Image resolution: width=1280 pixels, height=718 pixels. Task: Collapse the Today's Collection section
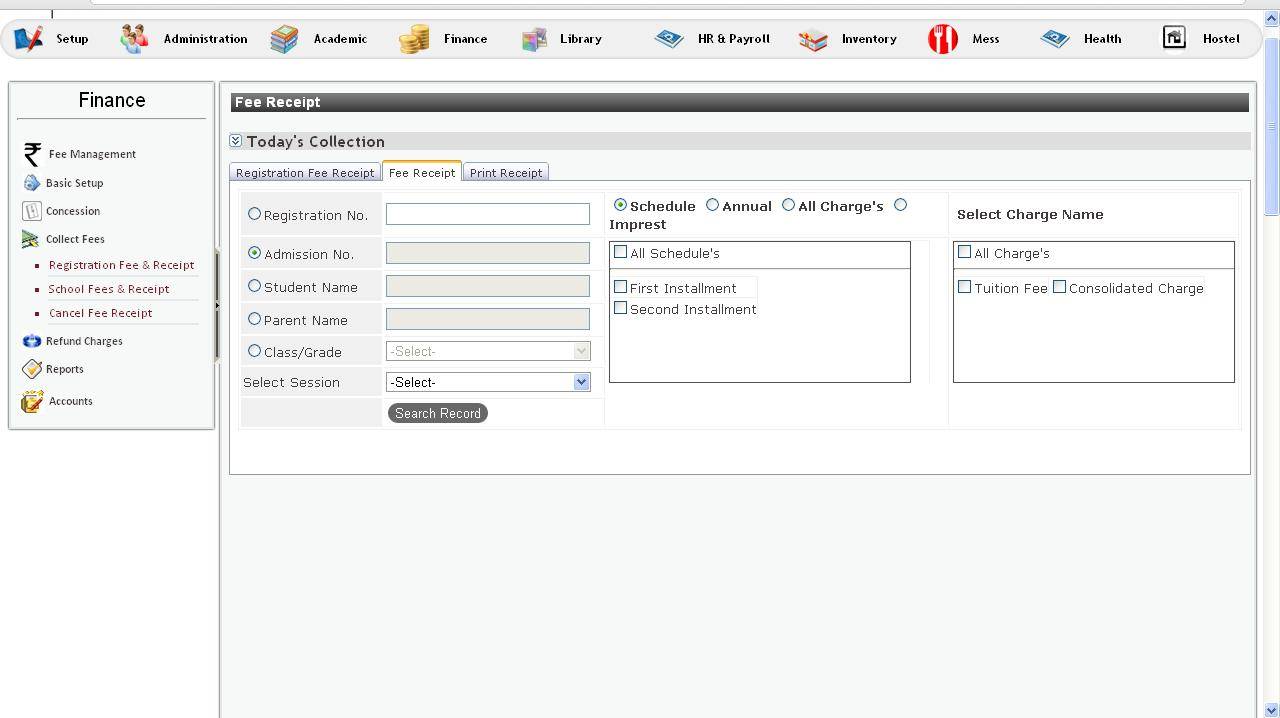point(236,141)
